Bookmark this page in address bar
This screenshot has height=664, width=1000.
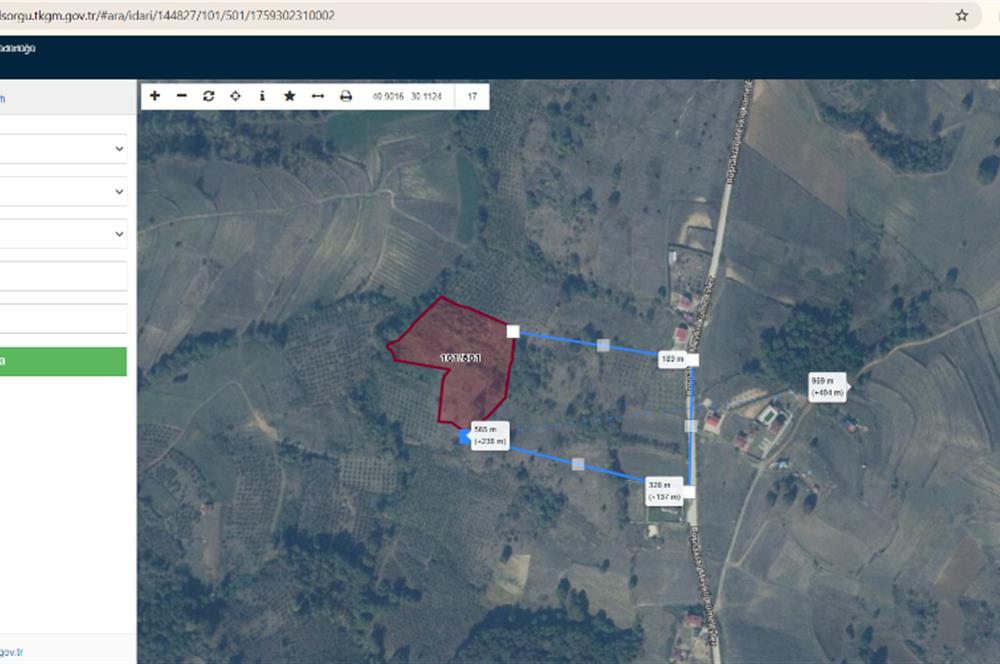click(x=962, y=16)
